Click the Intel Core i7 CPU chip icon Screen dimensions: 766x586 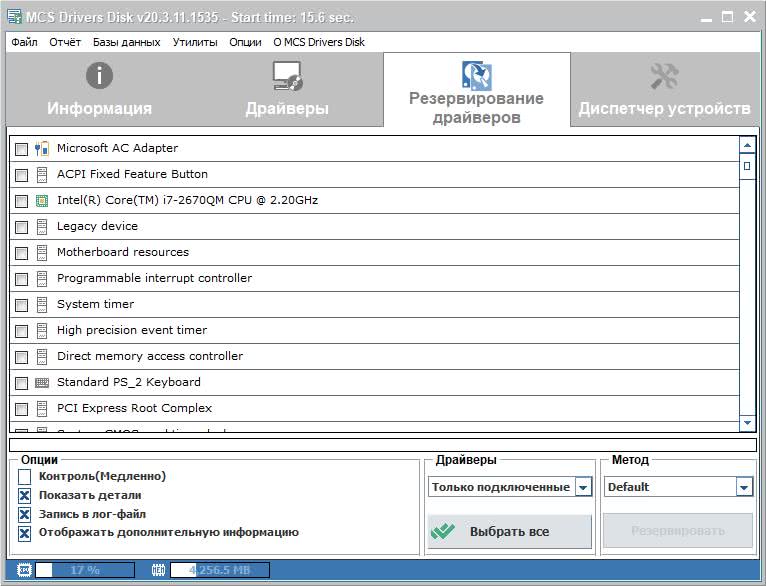[x=42, y=201]
